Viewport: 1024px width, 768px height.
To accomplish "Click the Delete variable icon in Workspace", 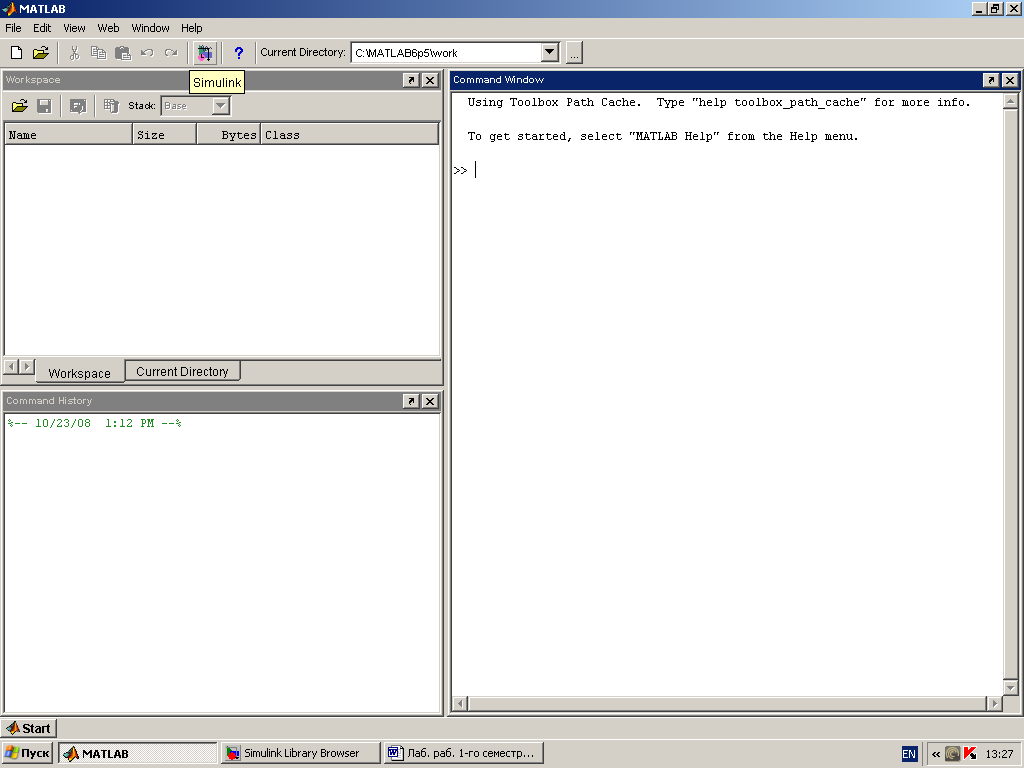I will click(x=111, y=106).
